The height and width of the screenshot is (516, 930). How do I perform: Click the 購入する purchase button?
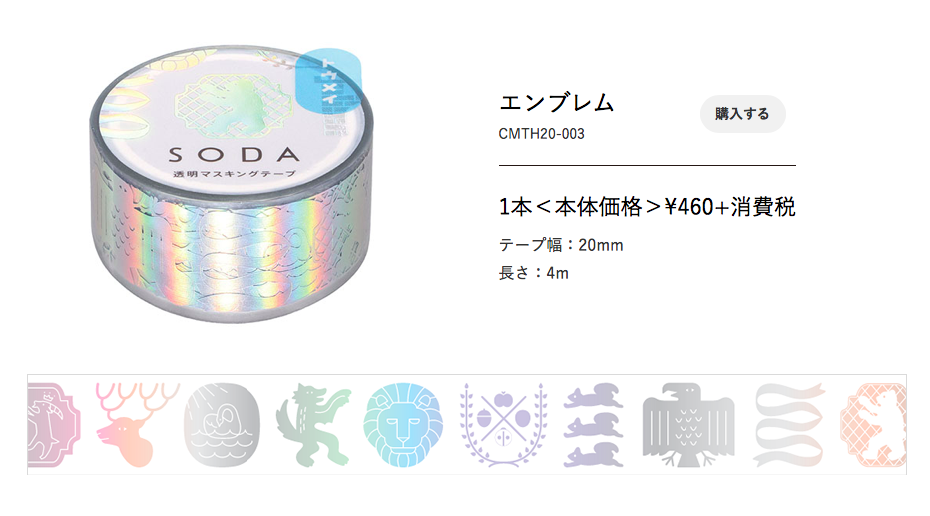743,114
